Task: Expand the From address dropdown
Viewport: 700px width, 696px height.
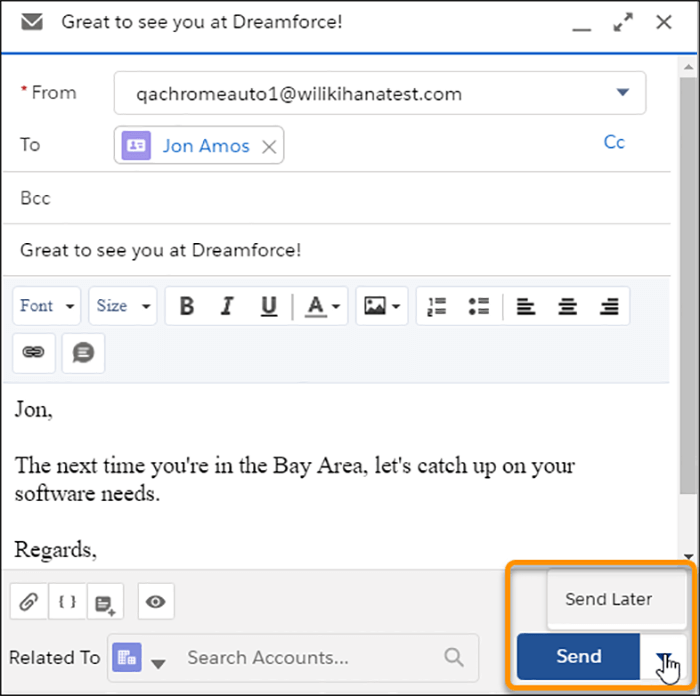Action: (623, 92)
